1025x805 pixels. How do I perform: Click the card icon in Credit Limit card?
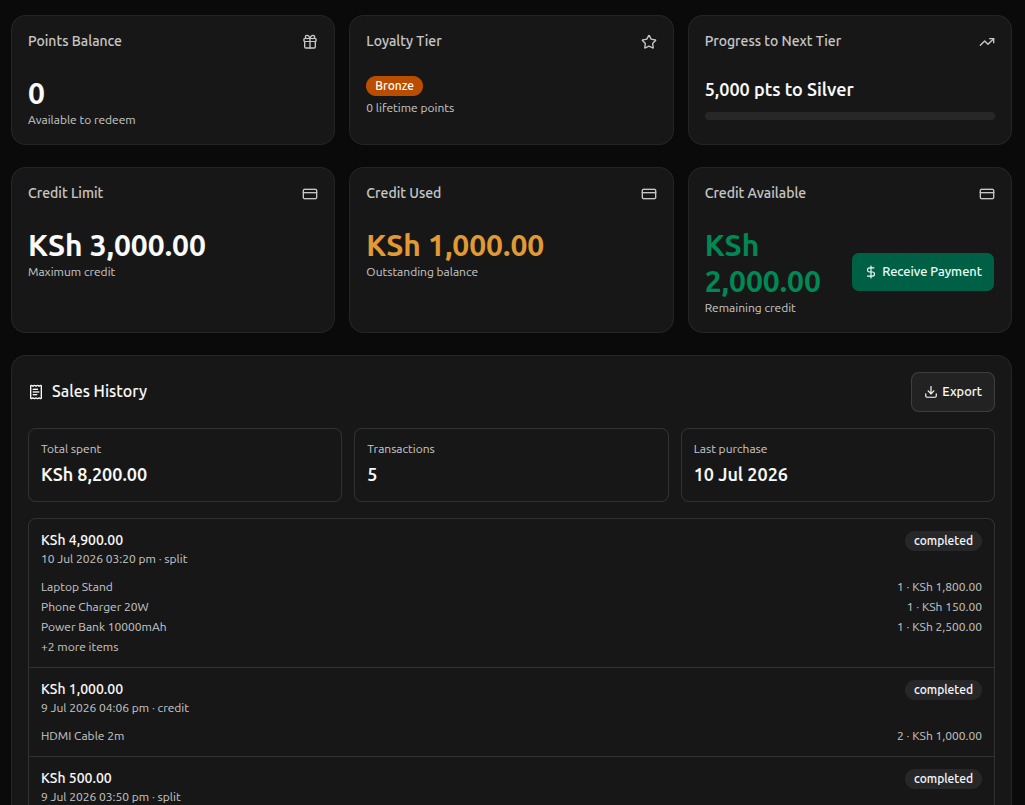[x=310, y=194]
